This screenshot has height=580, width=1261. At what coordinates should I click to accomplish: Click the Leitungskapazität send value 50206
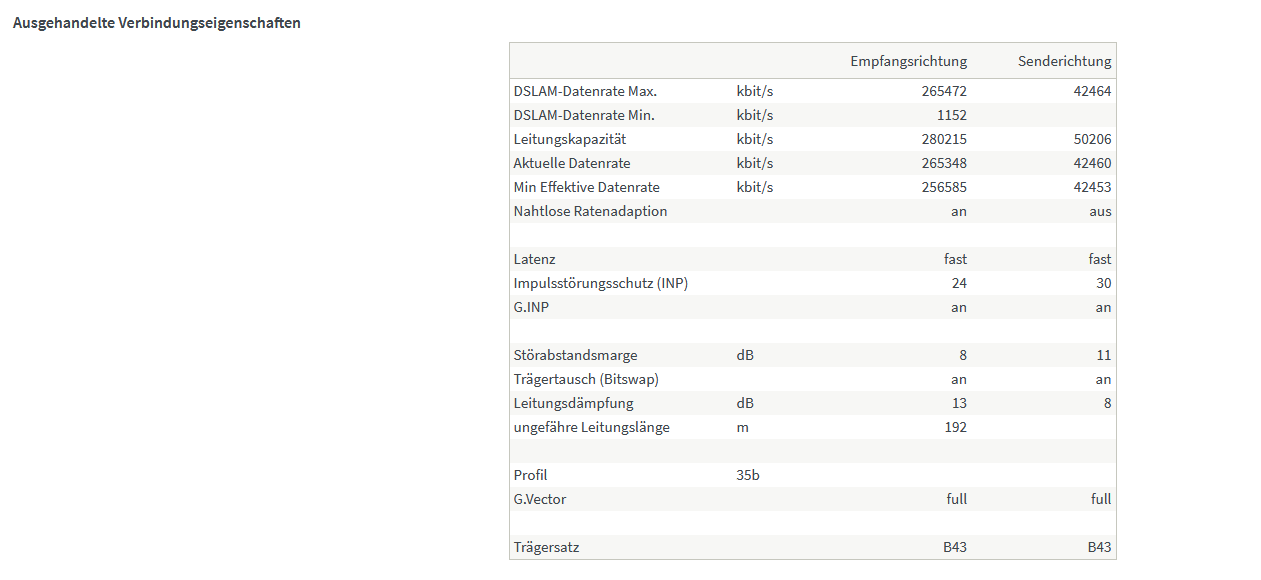pos(1091,139)
